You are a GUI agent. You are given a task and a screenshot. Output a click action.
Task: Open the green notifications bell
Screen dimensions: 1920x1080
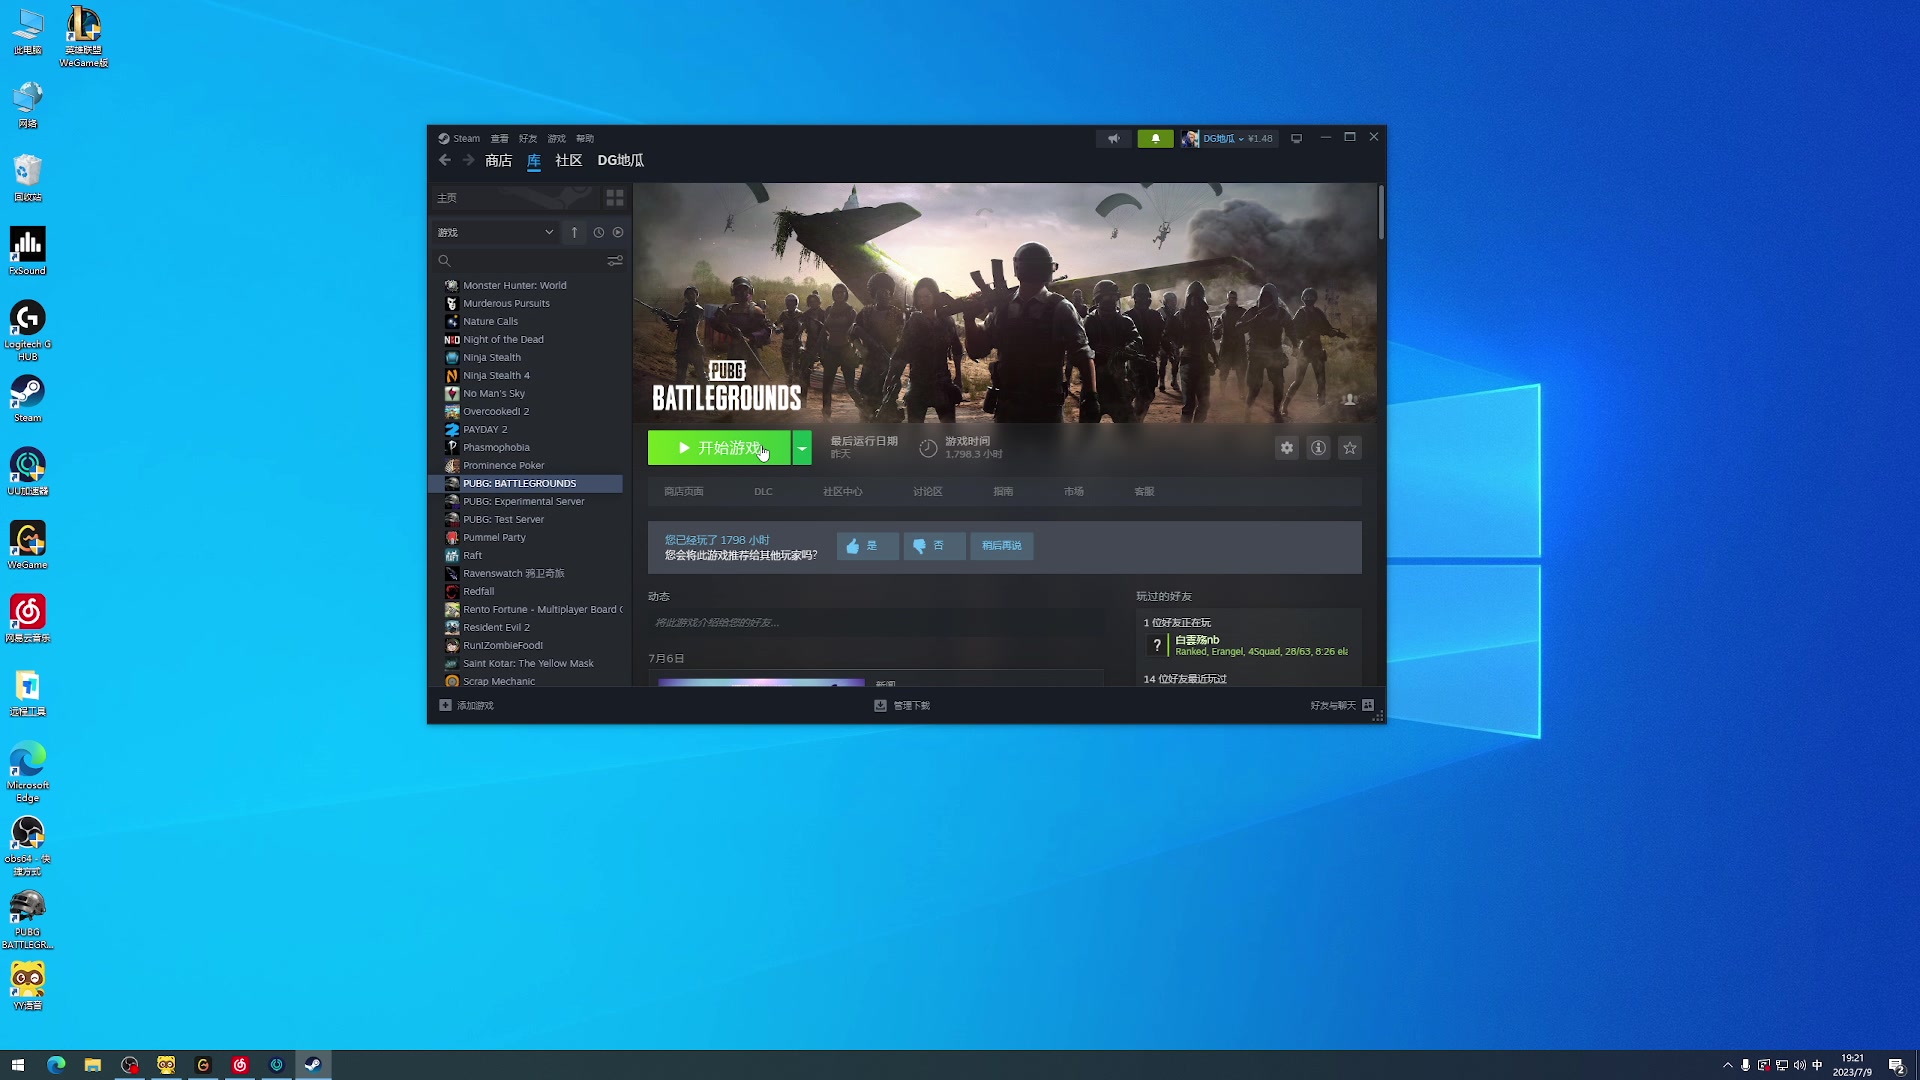[x=1156, y=139]
